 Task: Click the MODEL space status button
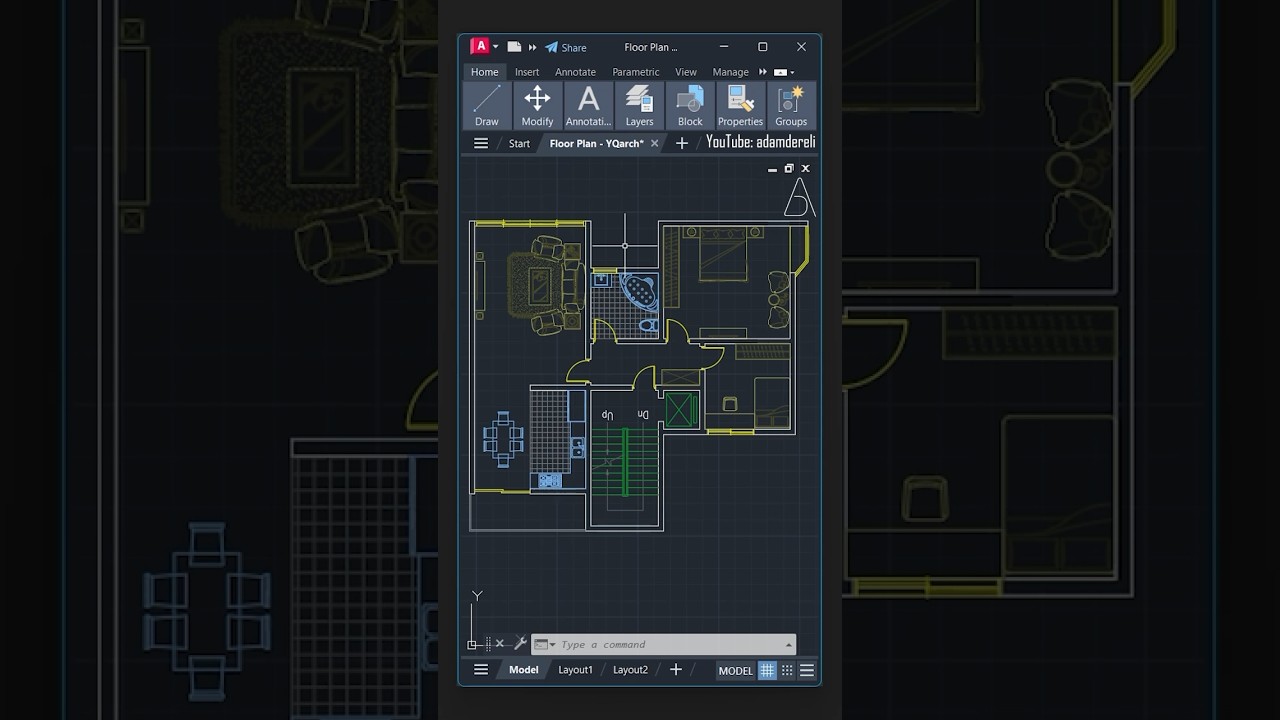pos(736,671)
